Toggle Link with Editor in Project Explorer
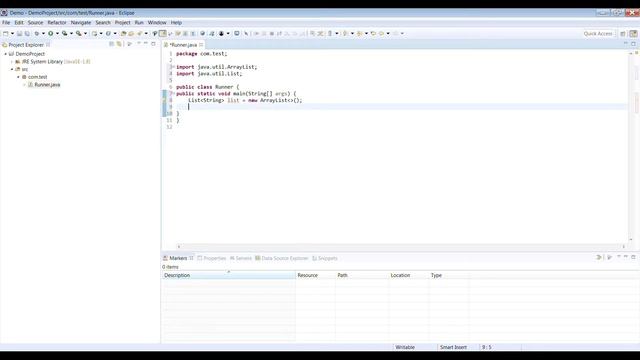 coord(119,44)
